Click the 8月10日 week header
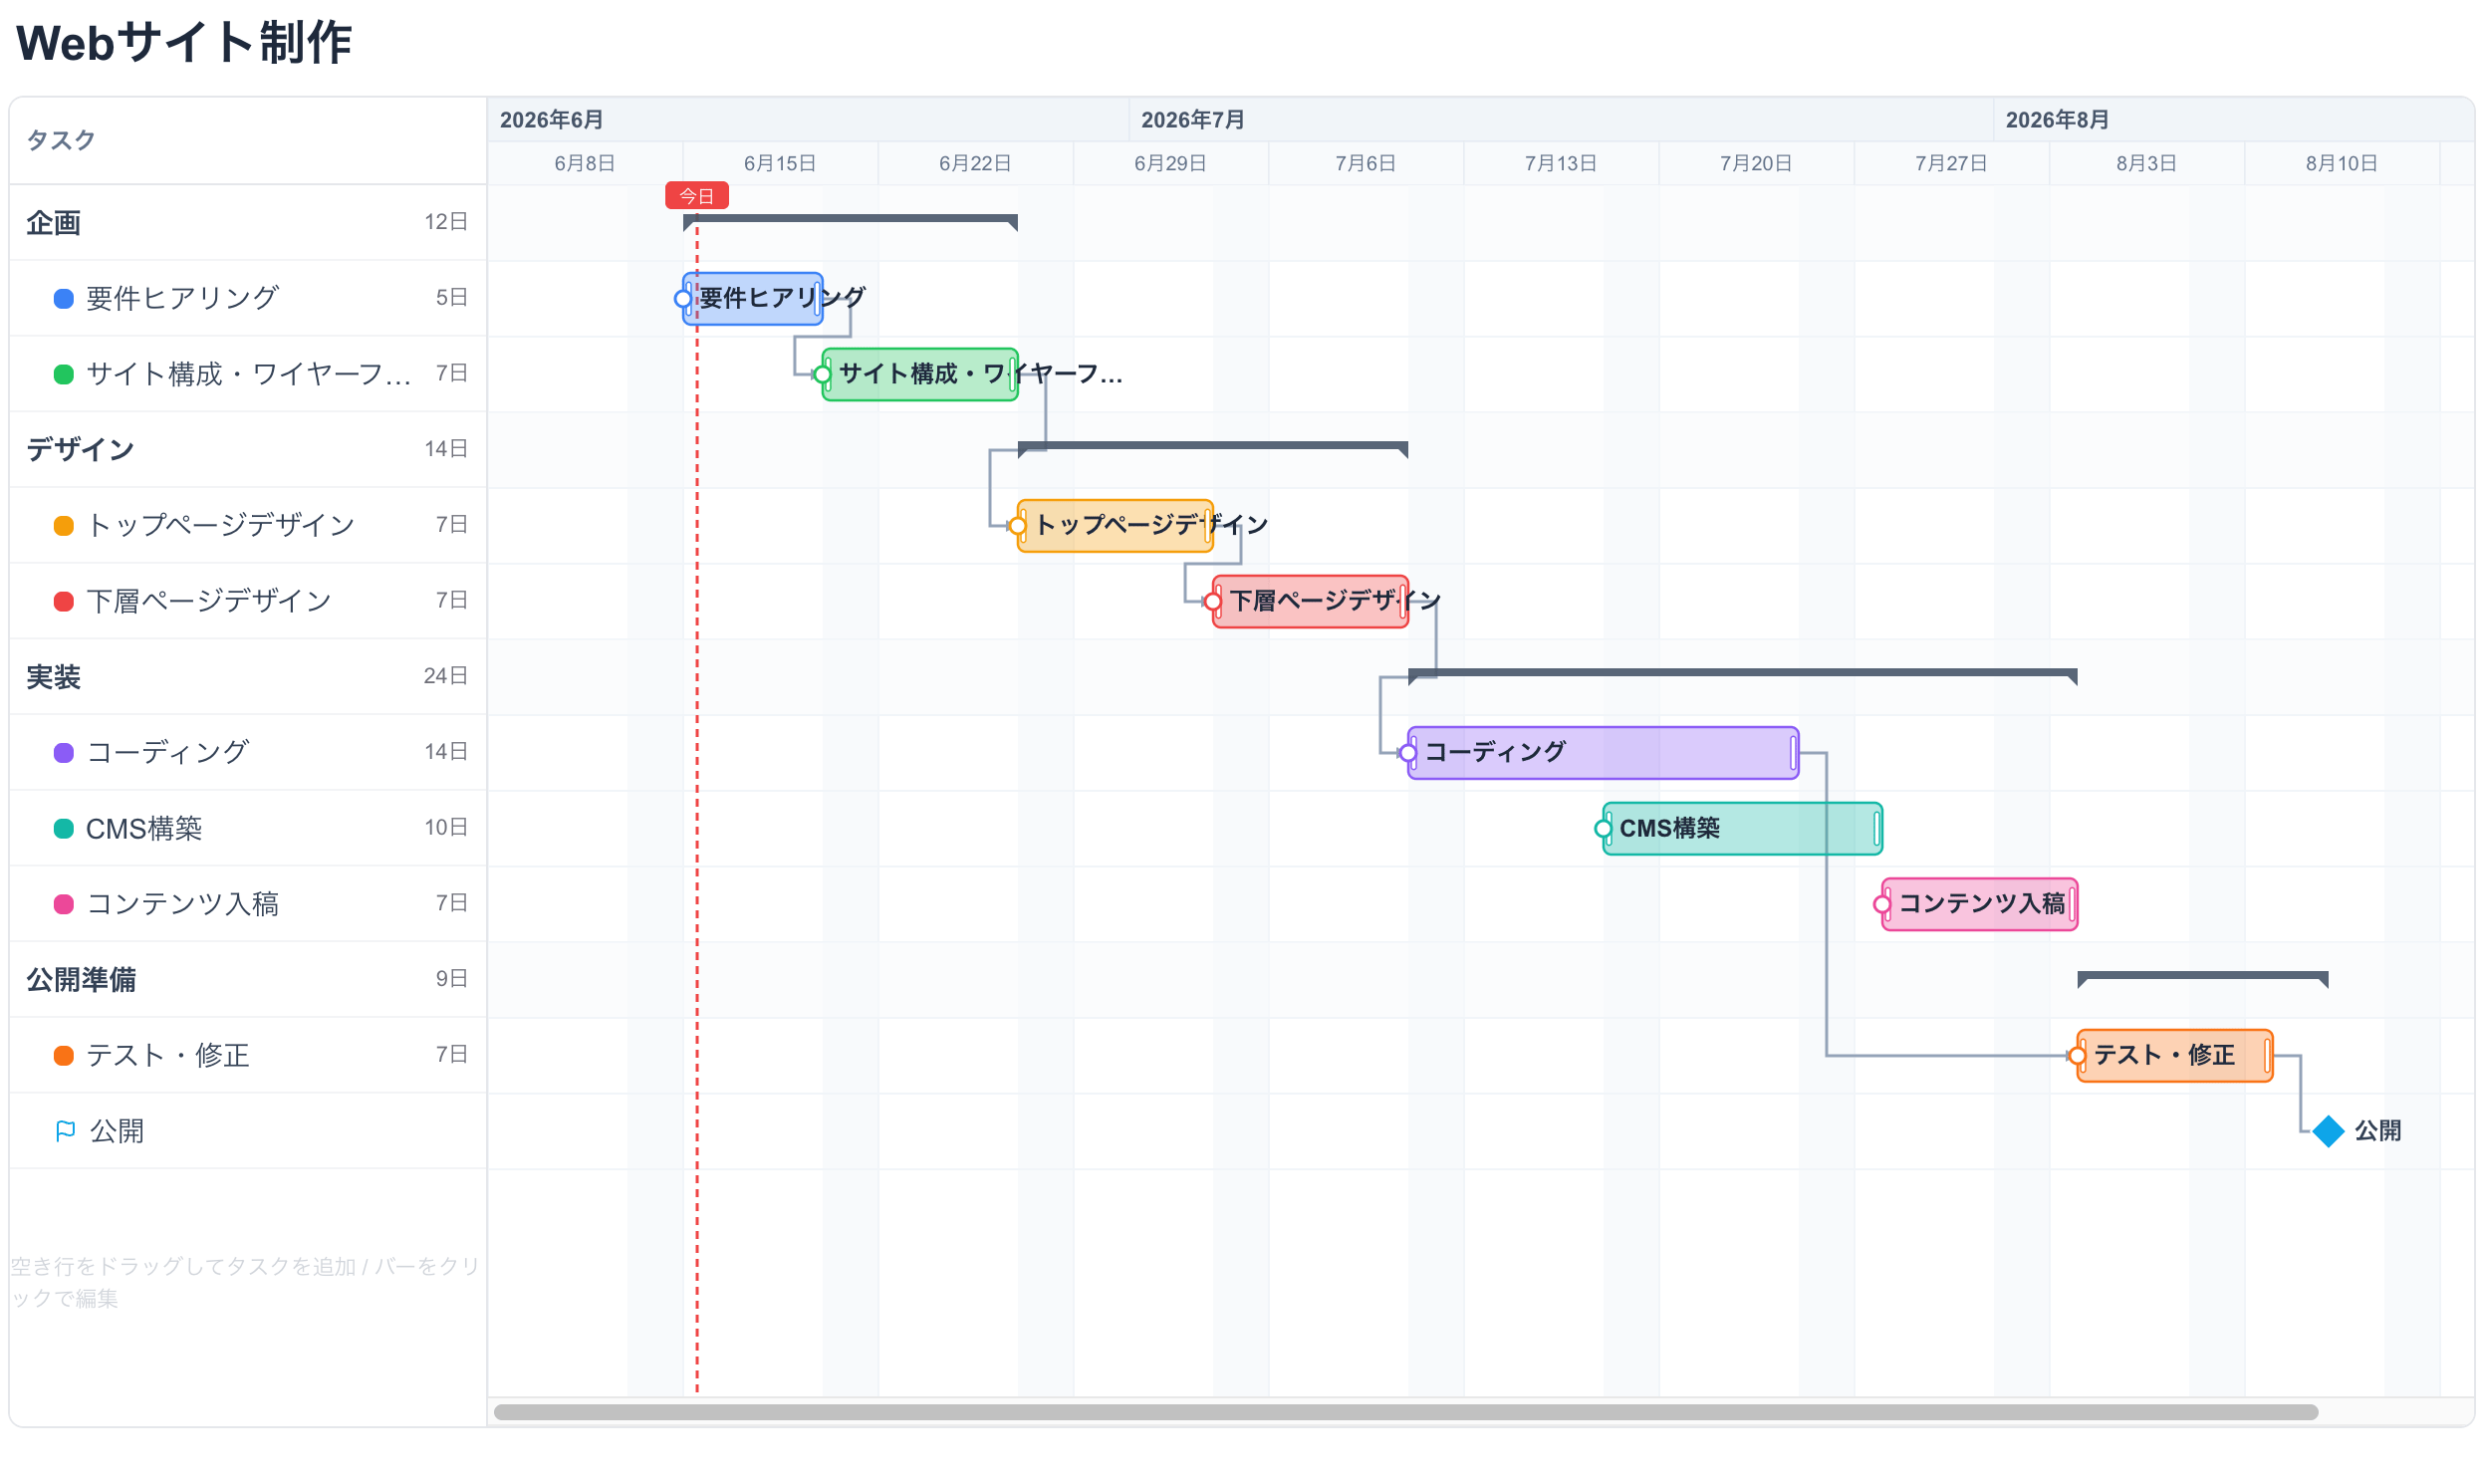Viewport: 2484px width, 1484px height. (2341, 163)
